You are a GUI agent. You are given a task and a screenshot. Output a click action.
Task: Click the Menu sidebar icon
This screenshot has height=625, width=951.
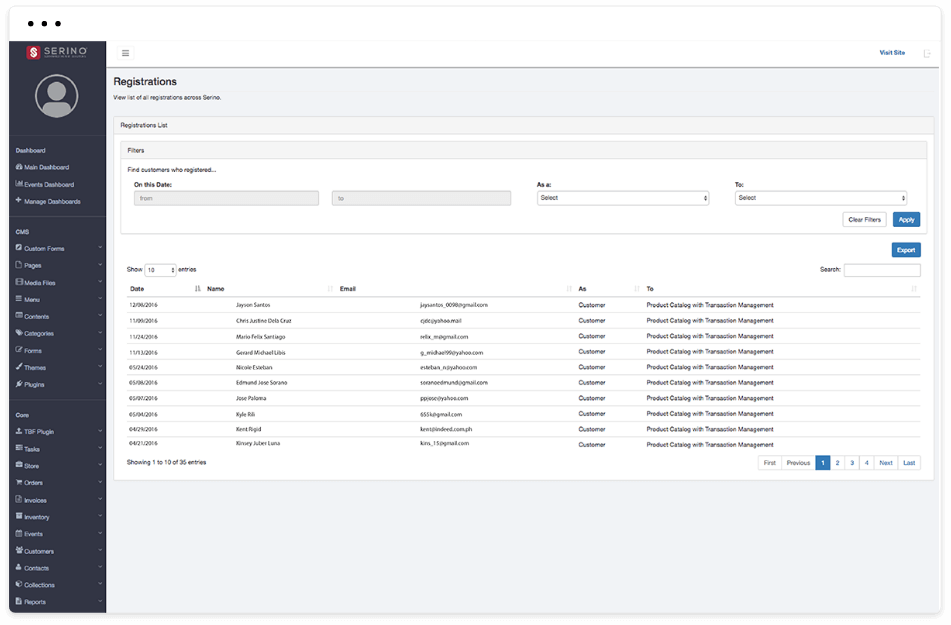point(19,299)
